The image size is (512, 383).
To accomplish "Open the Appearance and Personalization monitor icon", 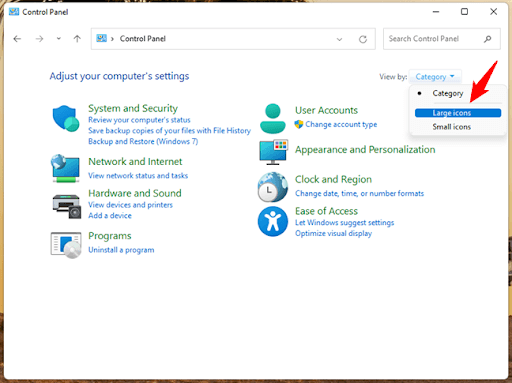I will pos(273,152).
